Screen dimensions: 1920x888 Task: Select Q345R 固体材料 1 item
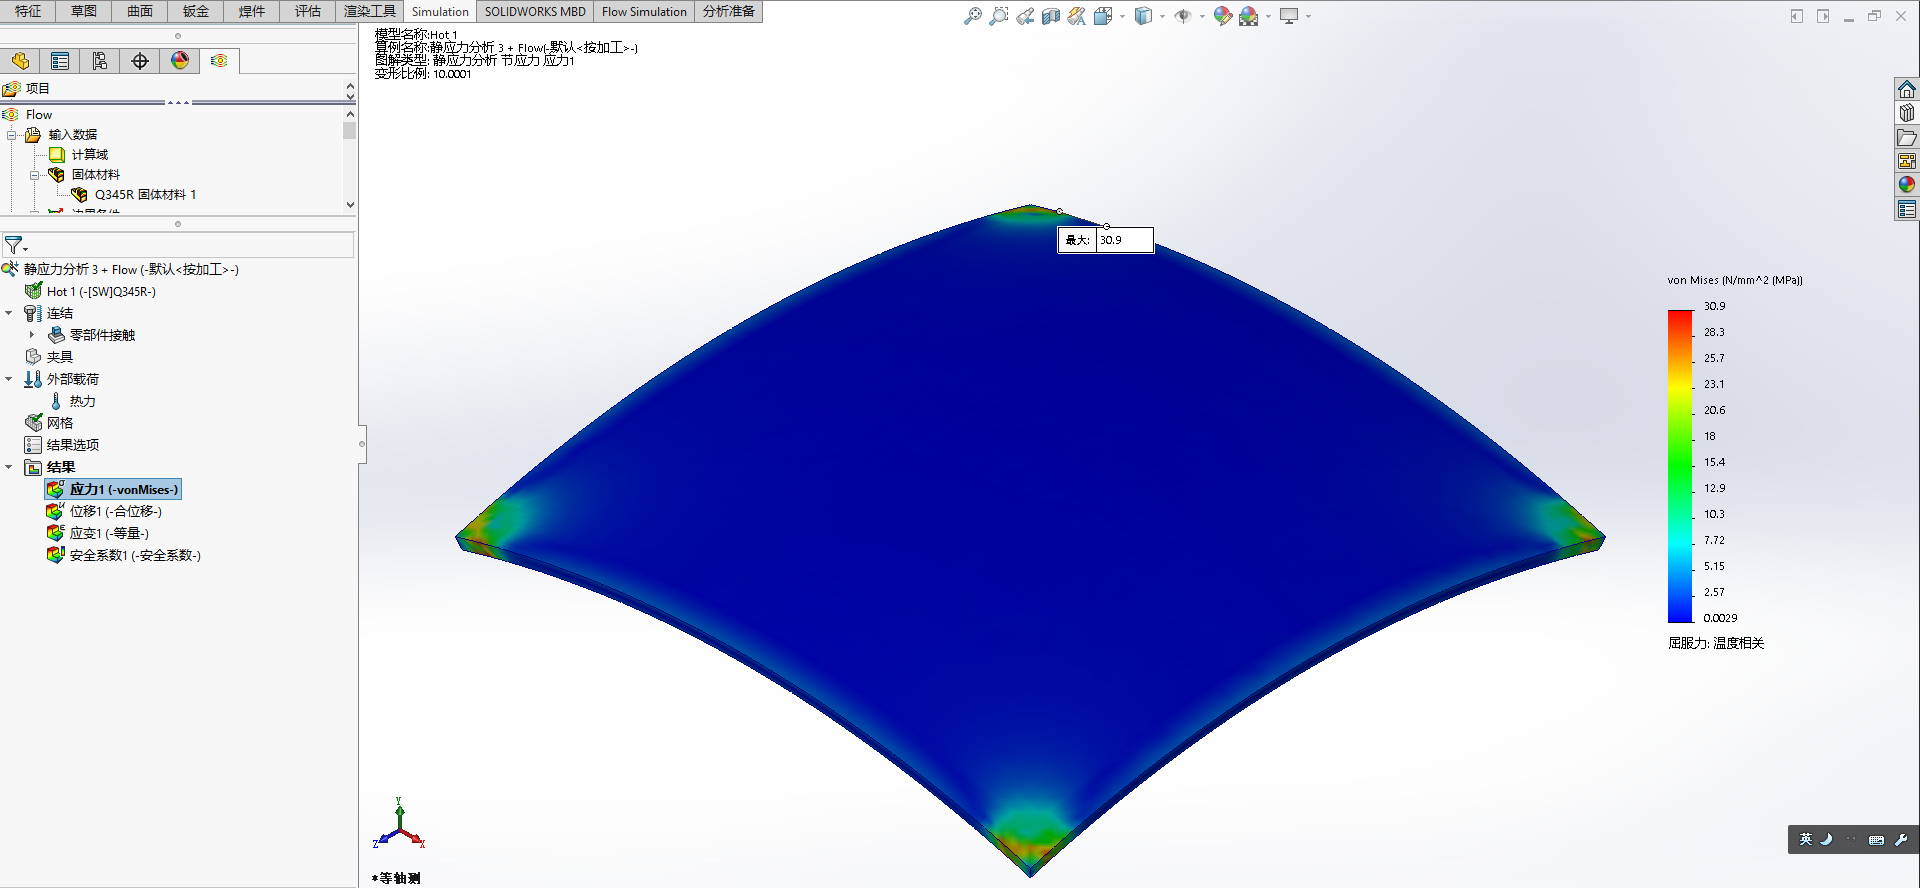pos(134,195)
